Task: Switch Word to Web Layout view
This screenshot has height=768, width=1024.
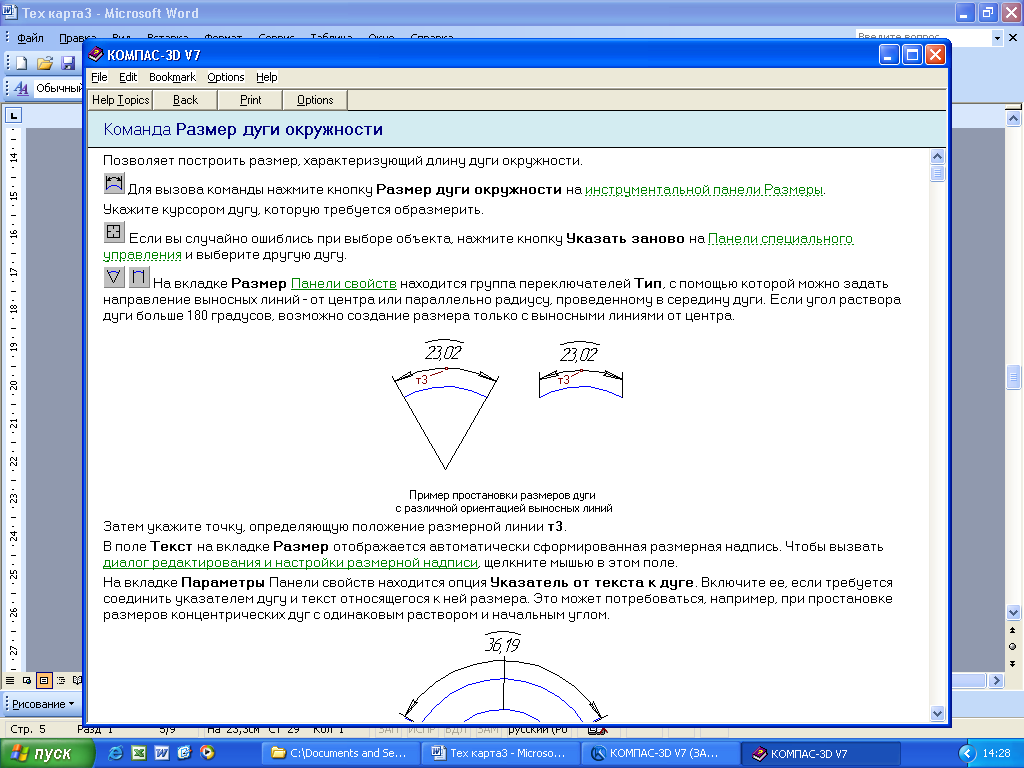Action: point(27,680)
